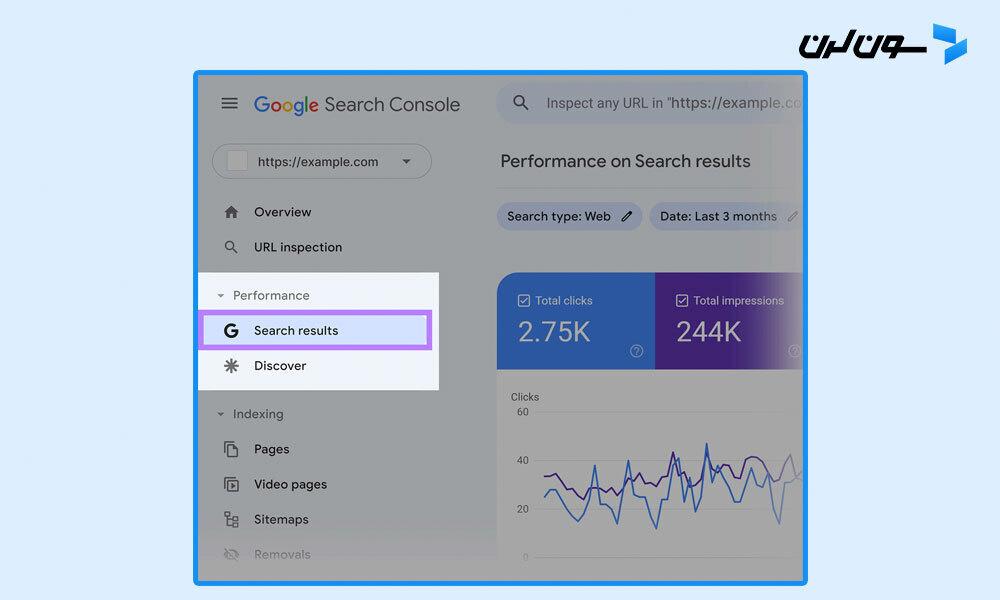Click pencil icon on Search type chip
The image size is (1000, 600).
tap(627, 216)
